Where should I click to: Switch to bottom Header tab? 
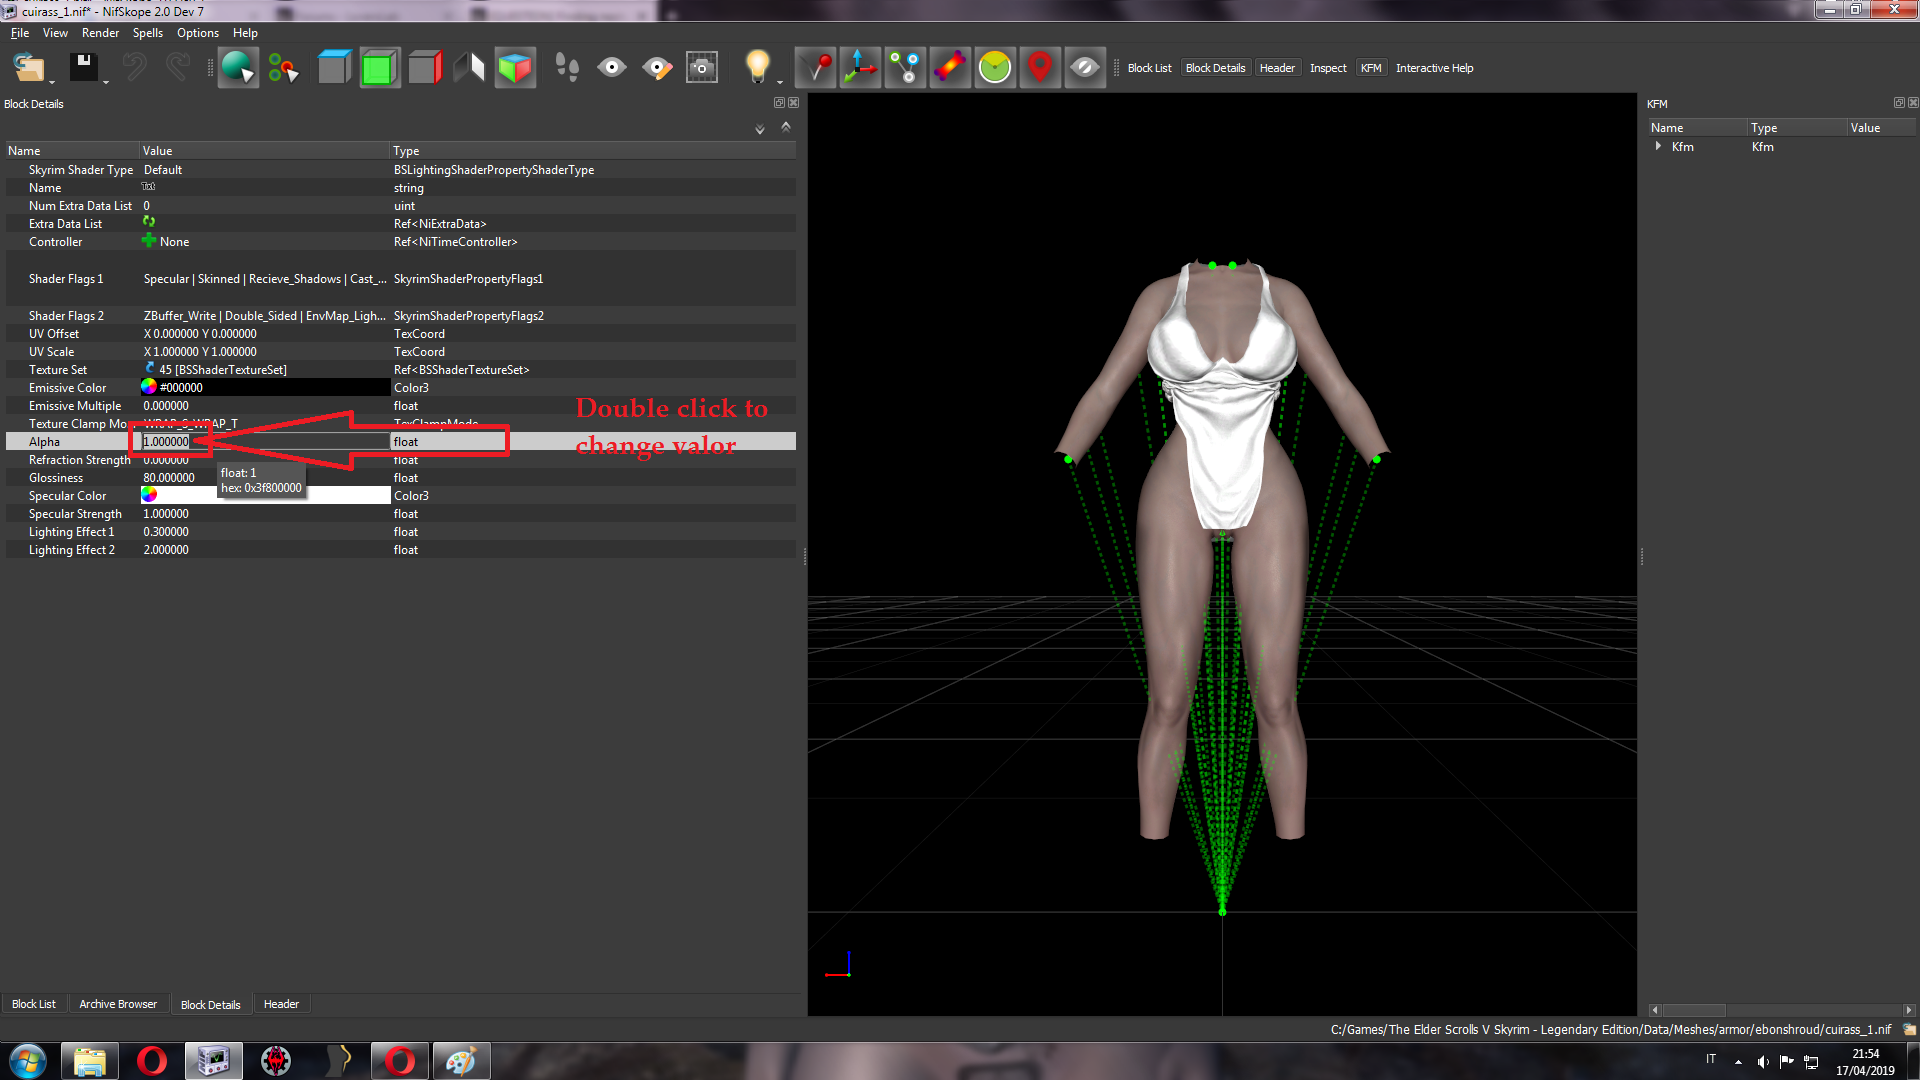point(281,1004)
